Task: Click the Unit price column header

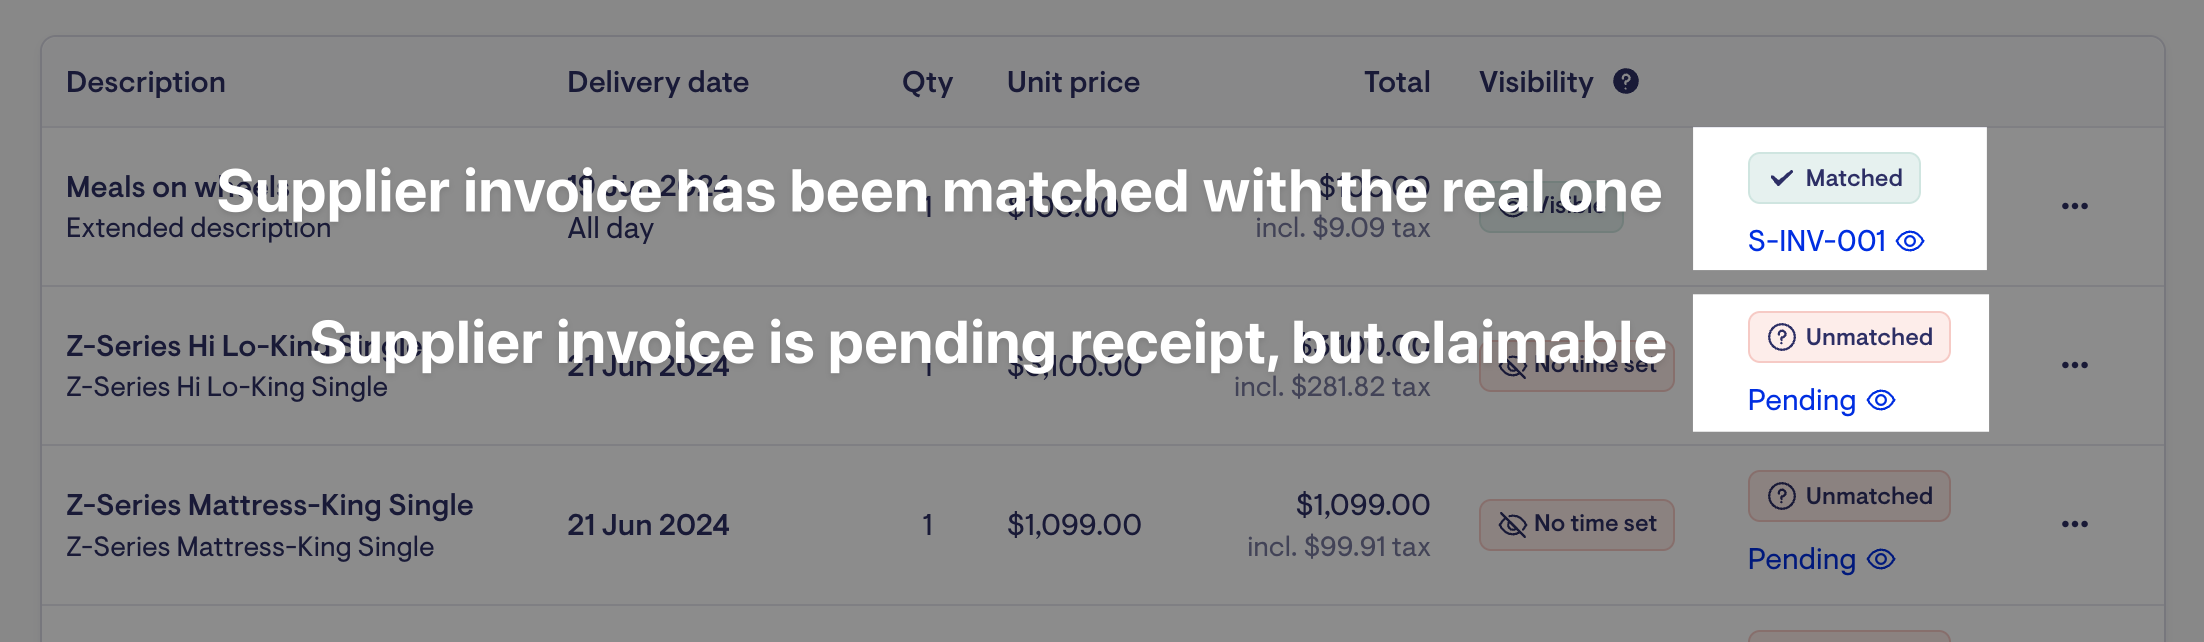Action: [1073, 82]
